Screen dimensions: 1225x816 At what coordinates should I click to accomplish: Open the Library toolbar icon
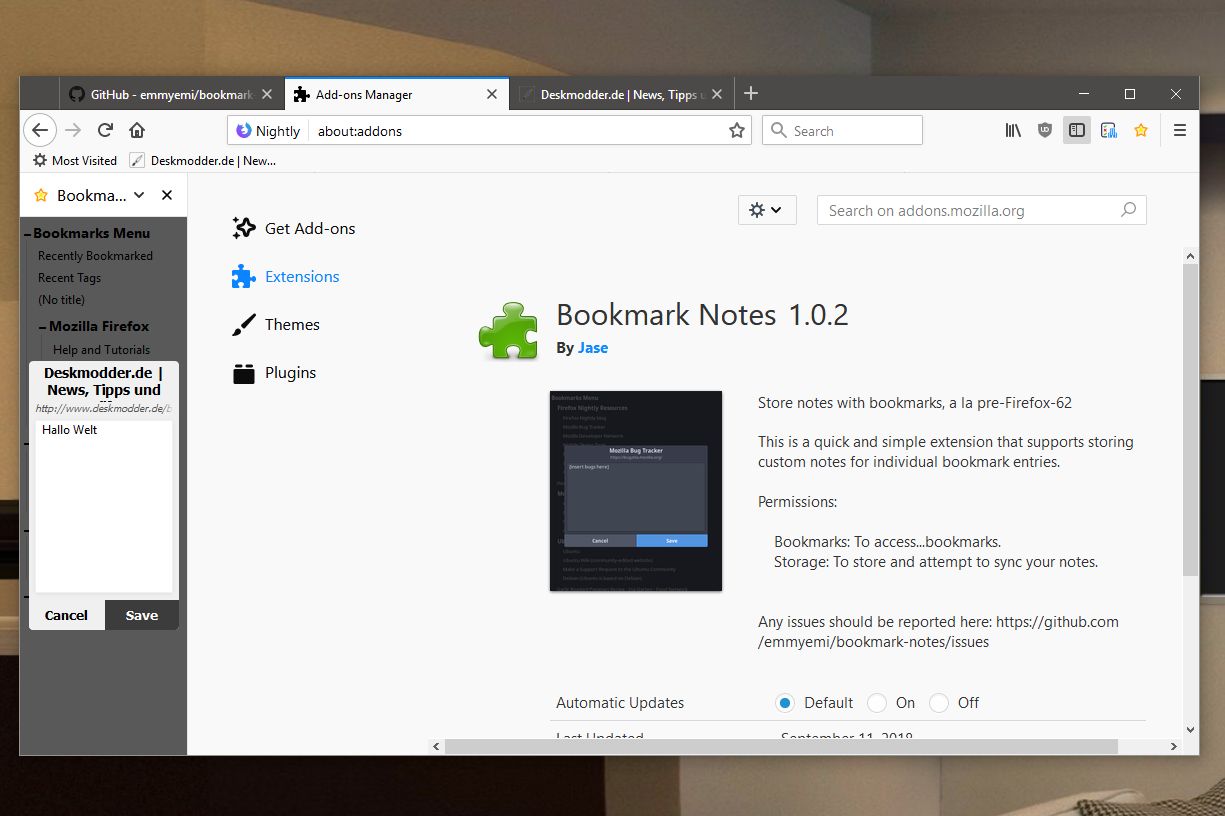click(1013, 130)
